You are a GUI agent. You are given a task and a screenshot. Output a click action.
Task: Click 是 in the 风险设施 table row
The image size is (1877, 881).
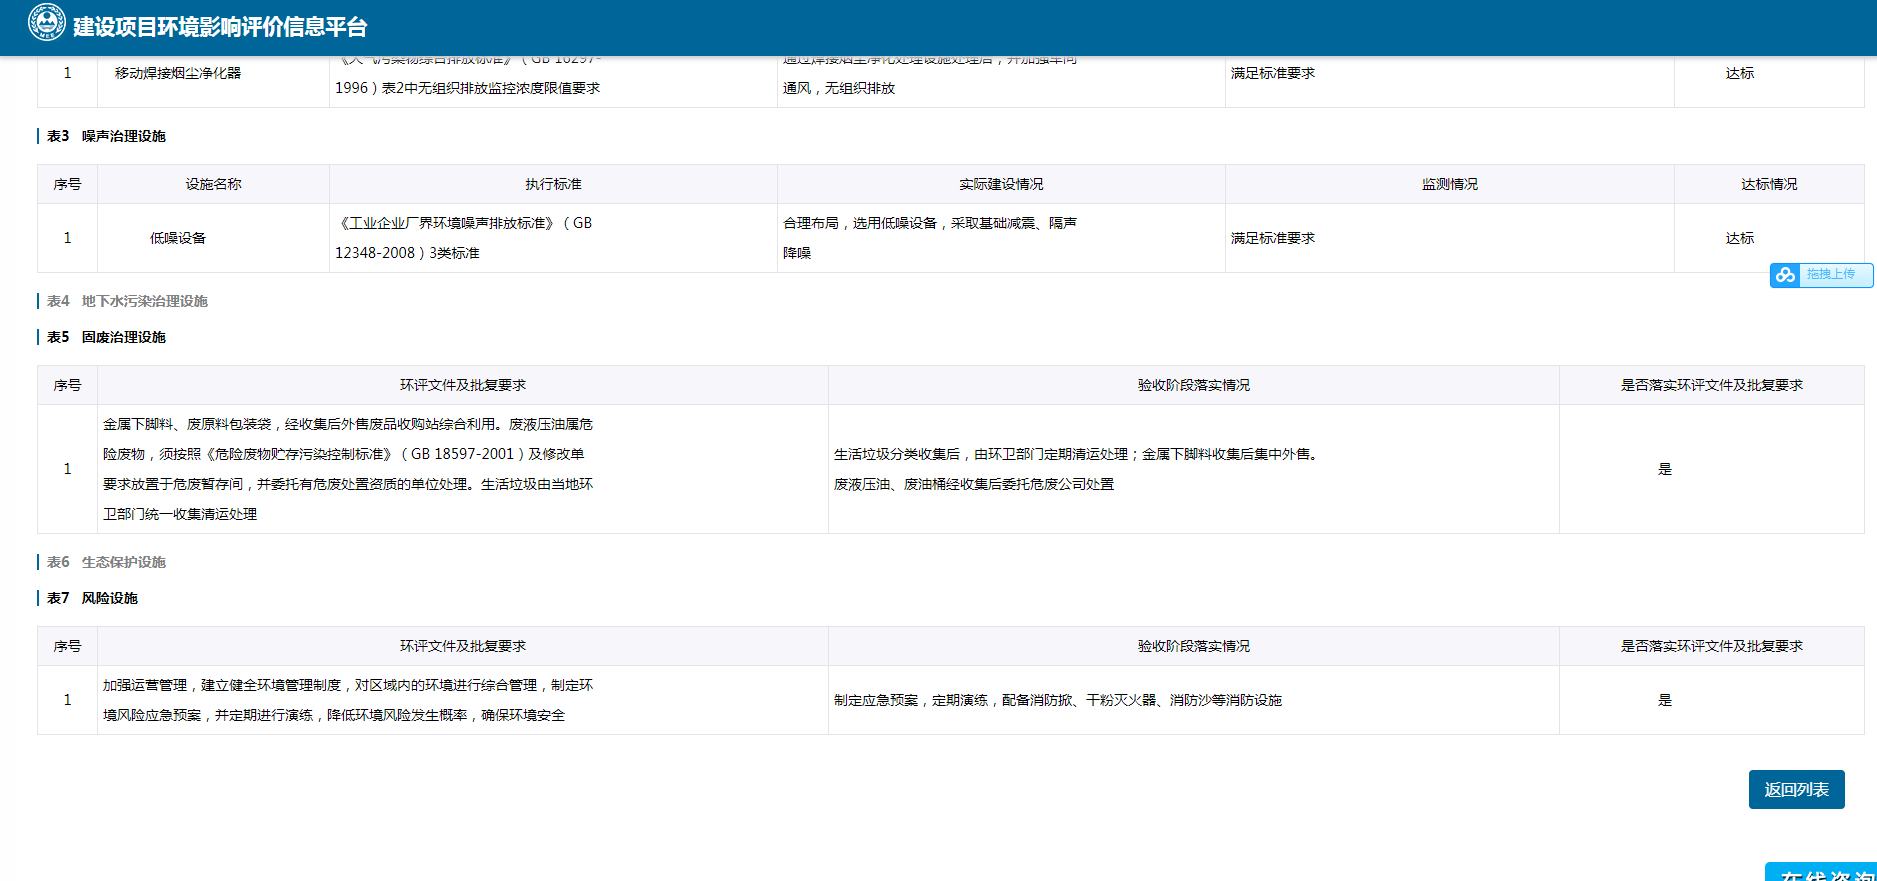click(x=1664, y=700)
